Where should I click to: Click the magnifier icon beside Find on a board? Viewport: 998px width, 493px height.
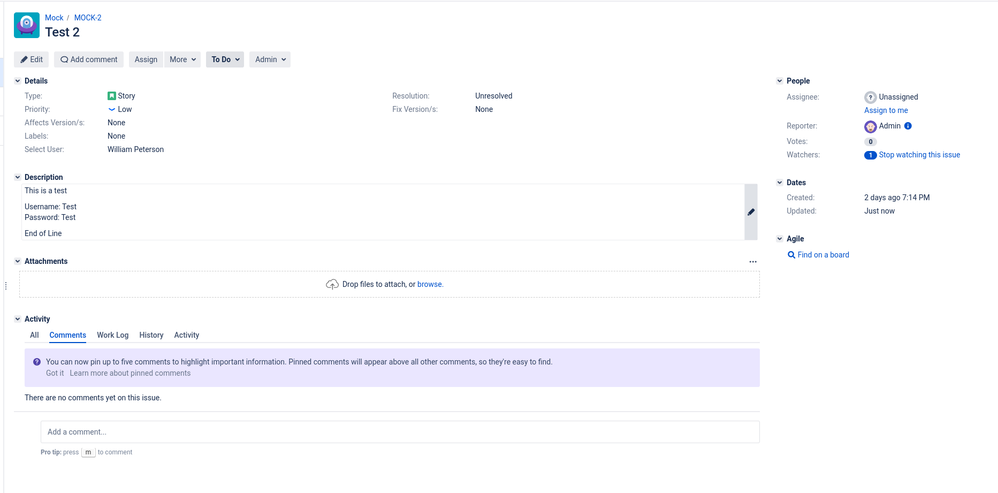point(791,254)
